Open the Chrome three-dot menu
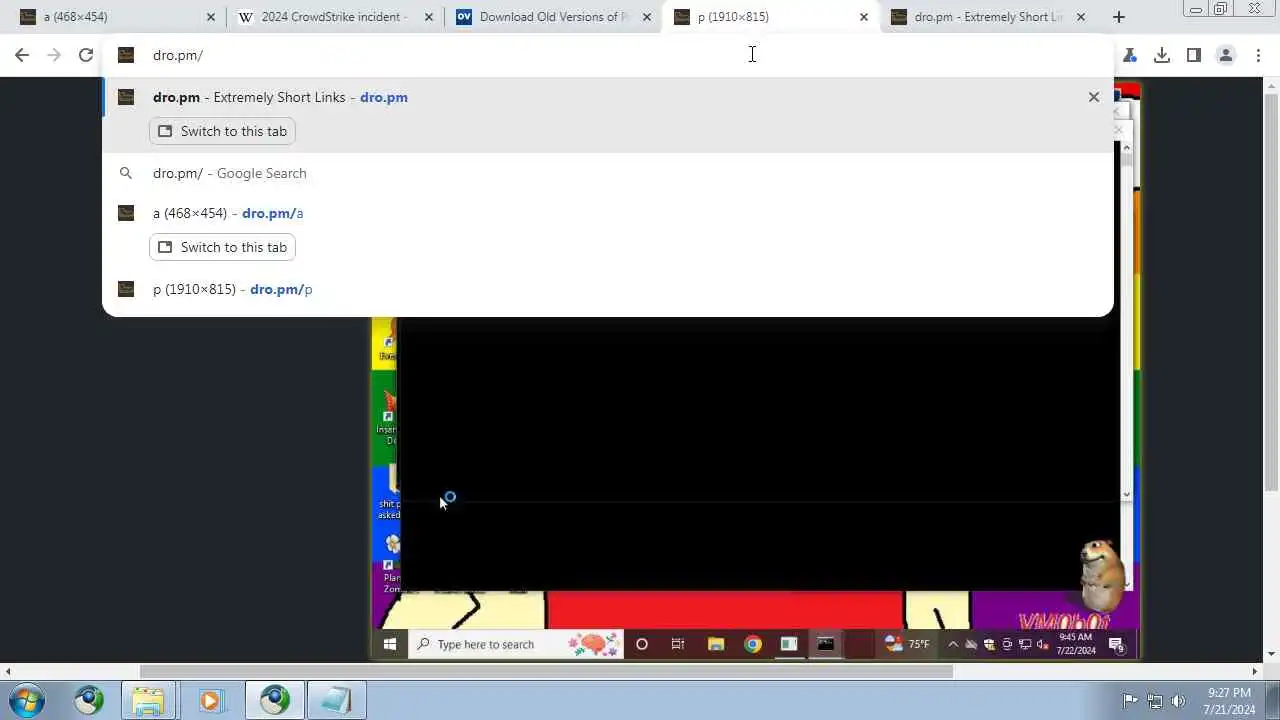 click(1258, 56)
